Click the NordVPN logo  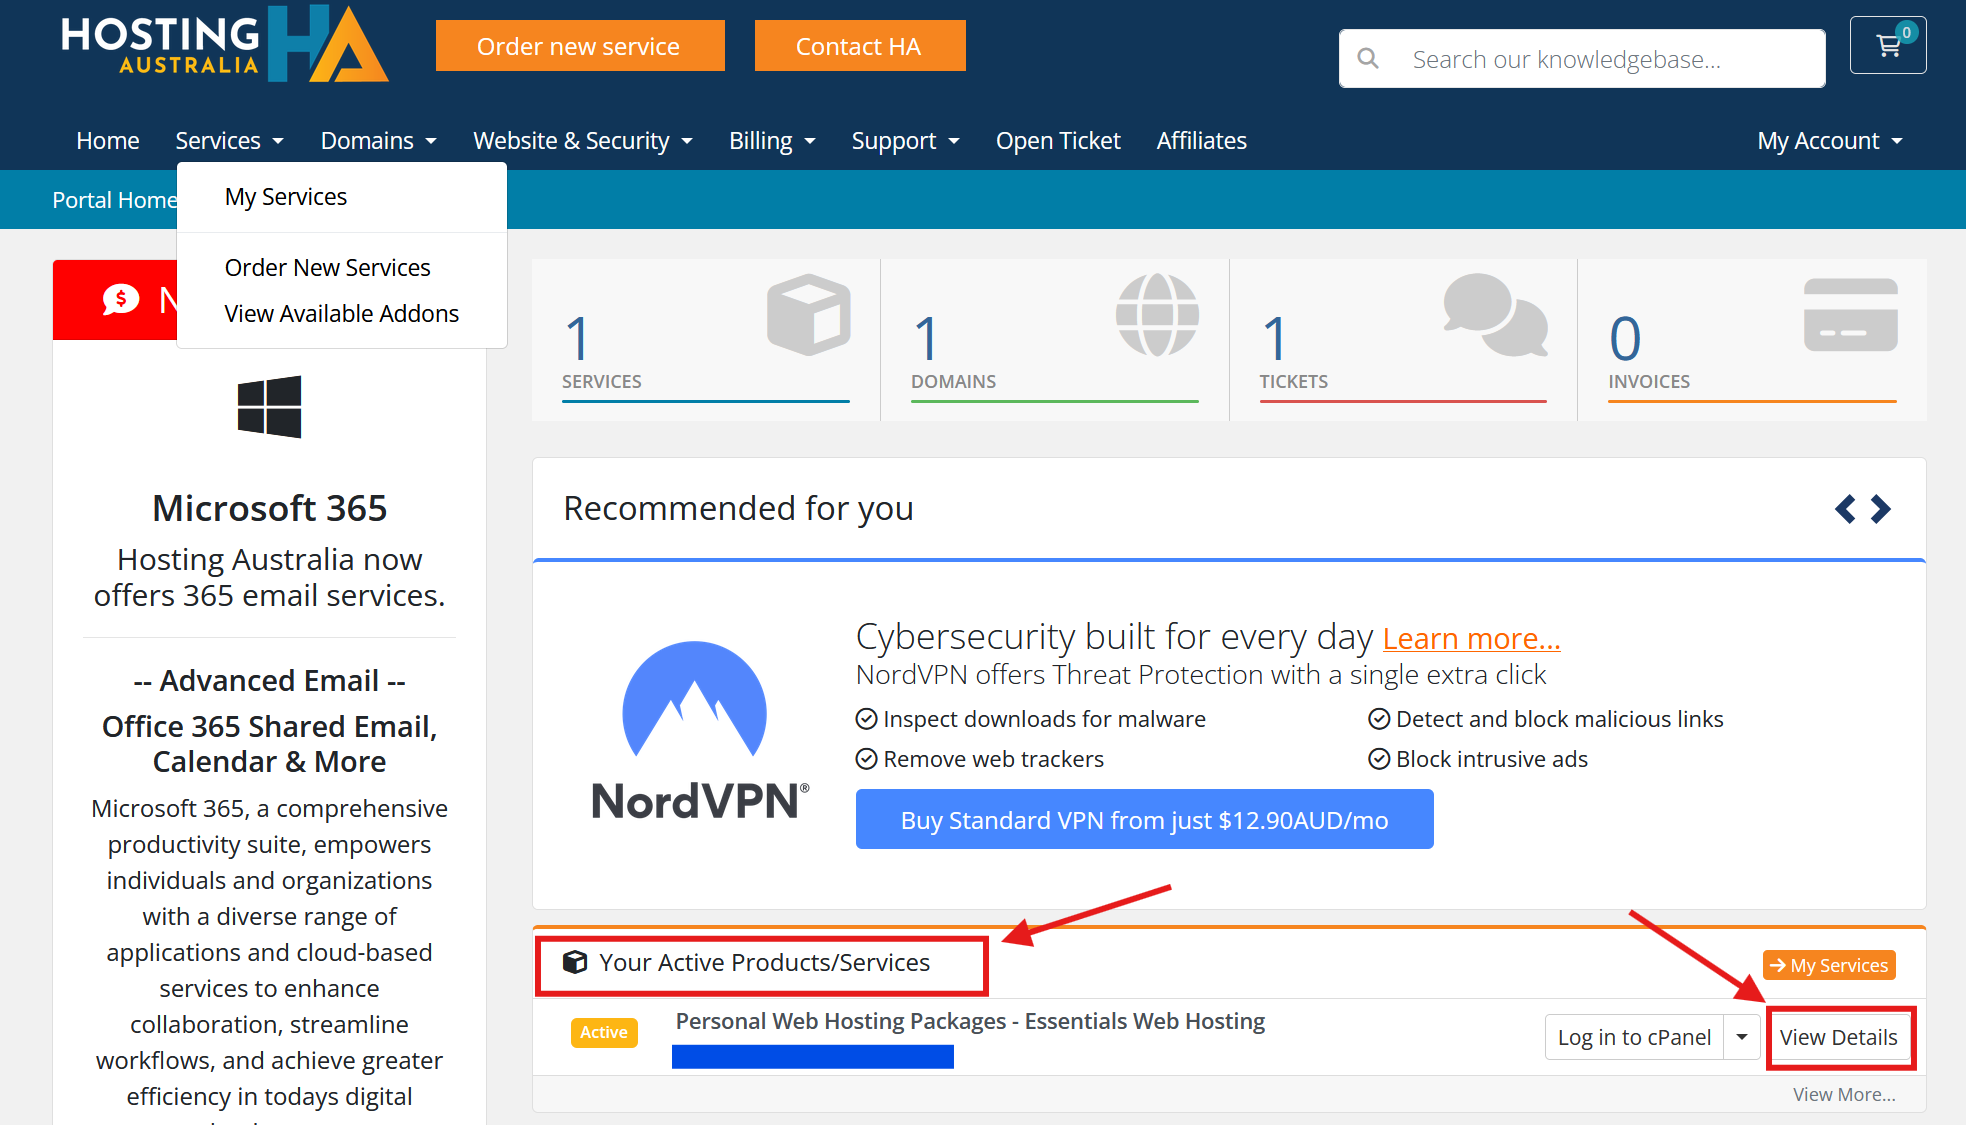(x=700, y=731)
